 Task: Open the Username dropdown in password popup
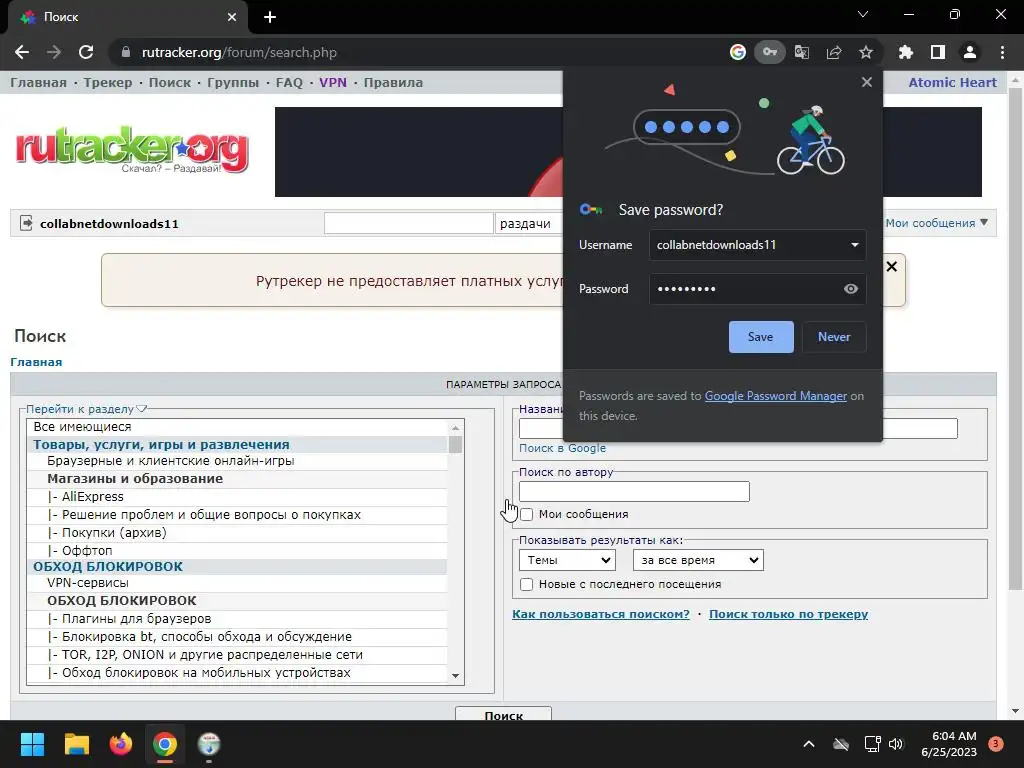tap(854, 245)
